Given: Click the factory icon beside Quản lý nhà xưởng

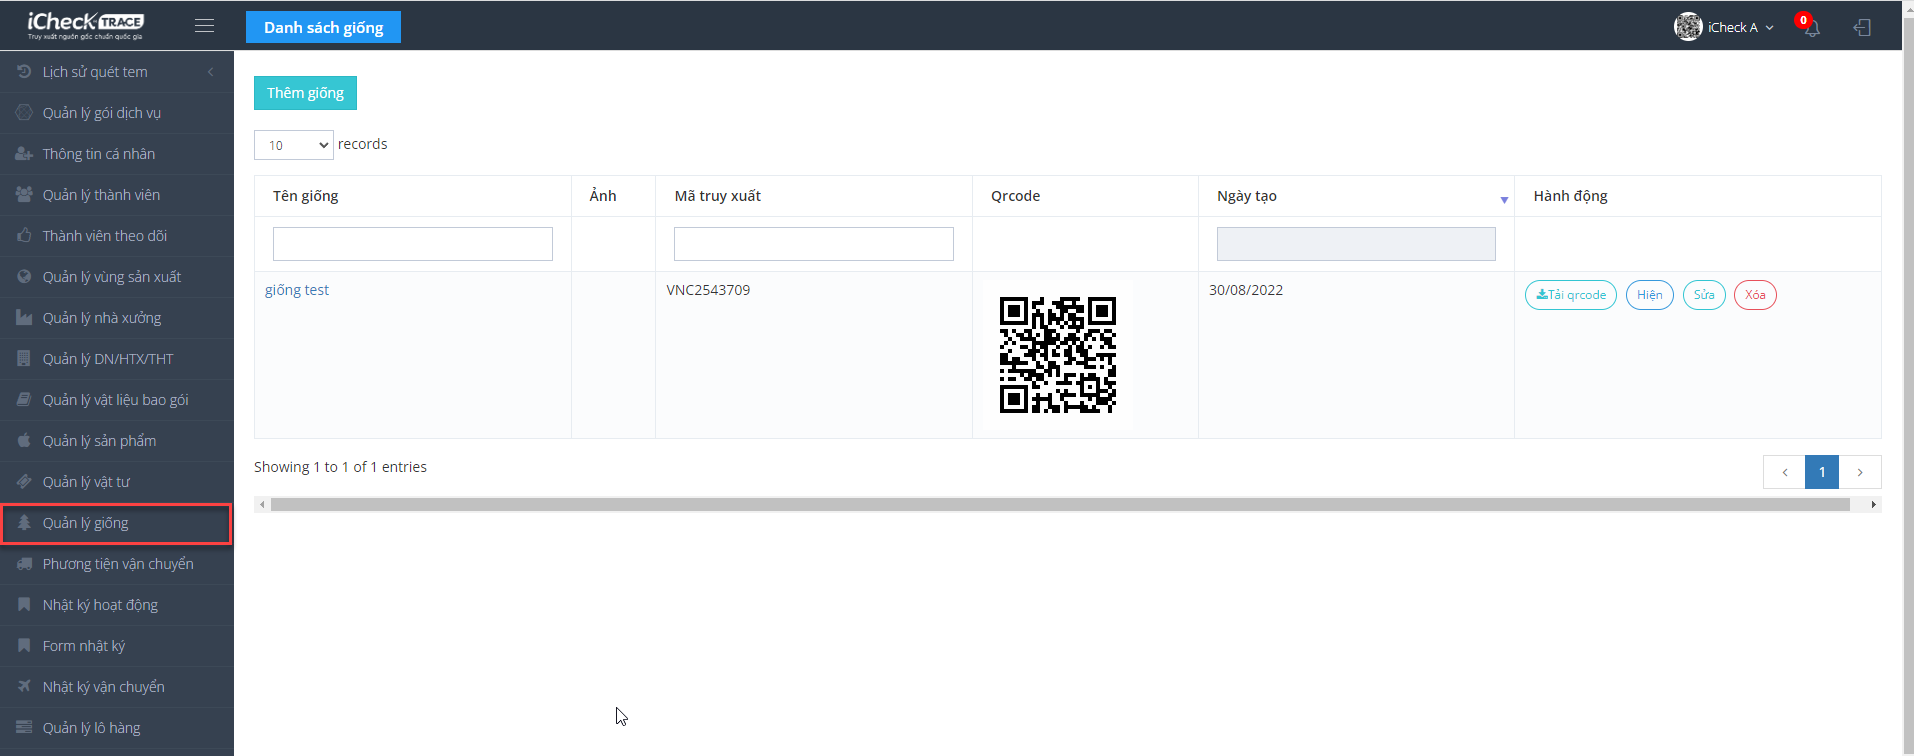Looking at the screenshot, I should point(24,317).
